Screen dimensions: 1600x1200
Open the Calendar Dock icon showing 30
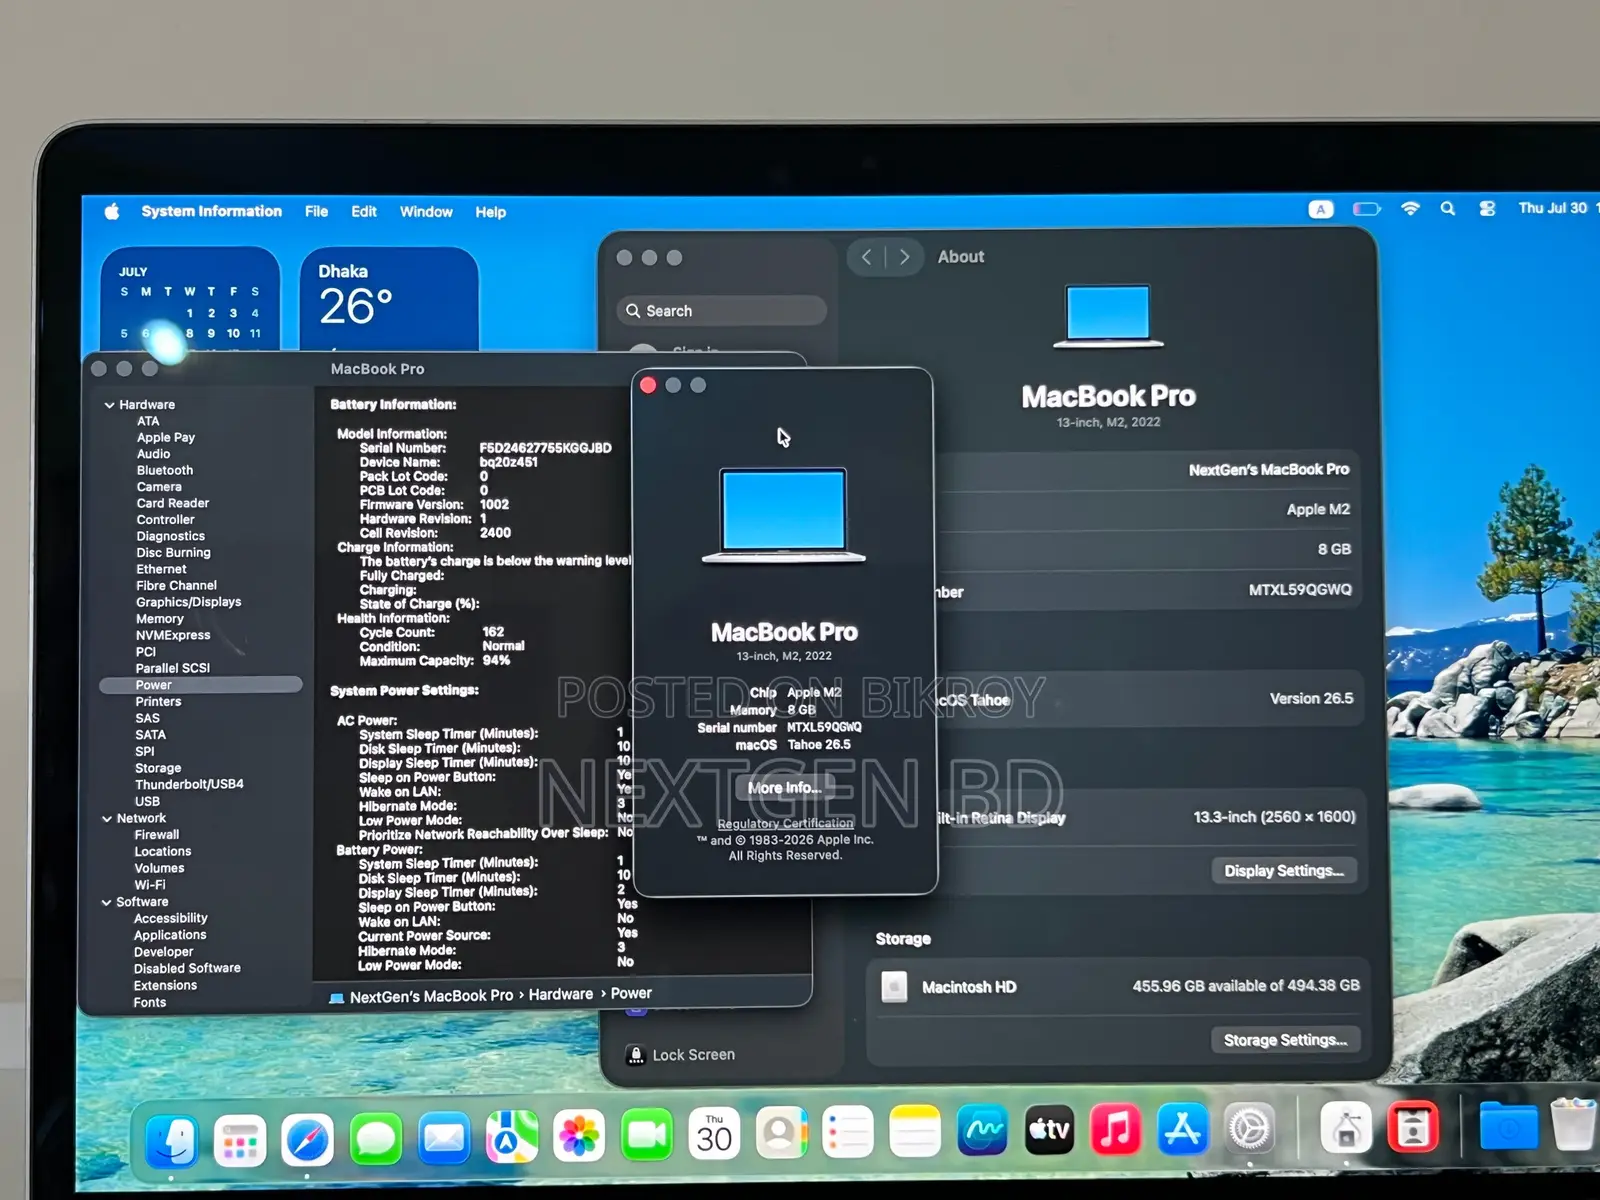coord(714,1134)
